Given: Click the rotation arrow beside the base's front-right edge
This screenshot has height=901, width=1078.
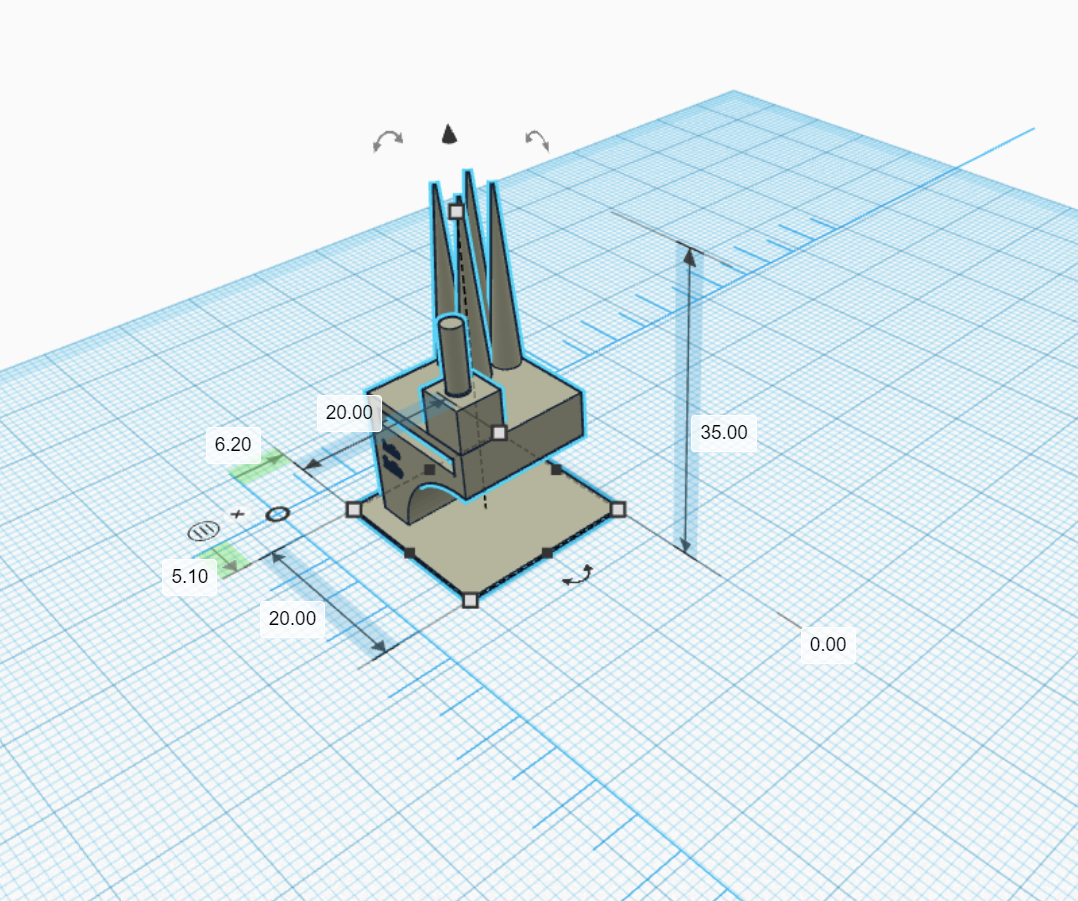Looking at the screenshot, I should [578, 576].
